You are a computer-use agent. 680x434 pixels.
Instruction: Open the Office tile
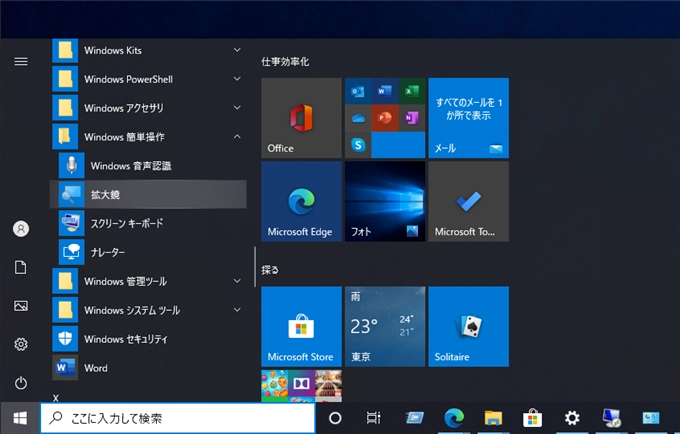(301, 118)
